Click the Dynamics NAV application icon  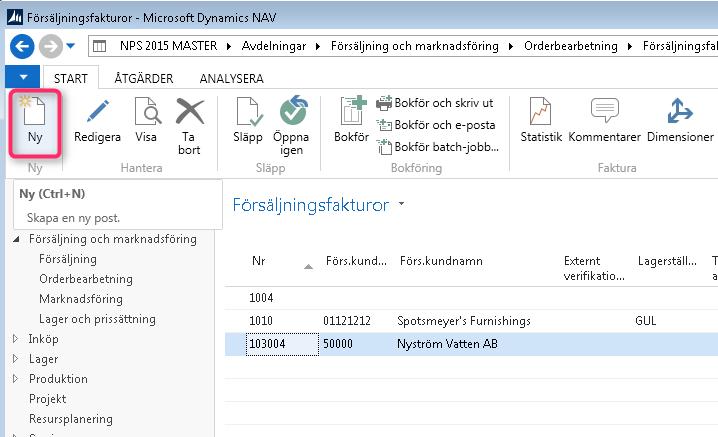tap(15, 17)
